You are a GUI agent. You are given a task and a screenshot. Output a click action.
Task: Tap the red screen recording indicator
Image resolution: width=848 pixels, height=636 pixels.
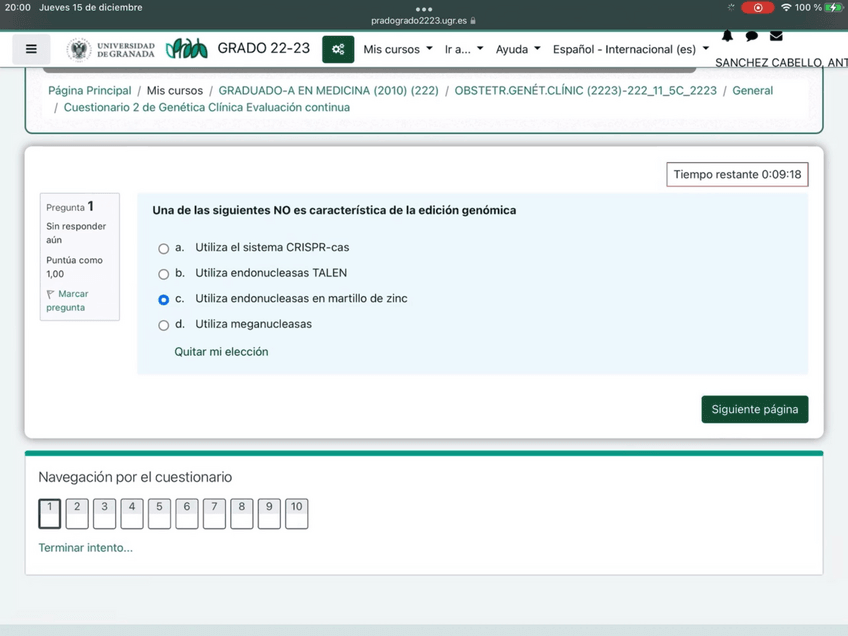tap(758, 8)
